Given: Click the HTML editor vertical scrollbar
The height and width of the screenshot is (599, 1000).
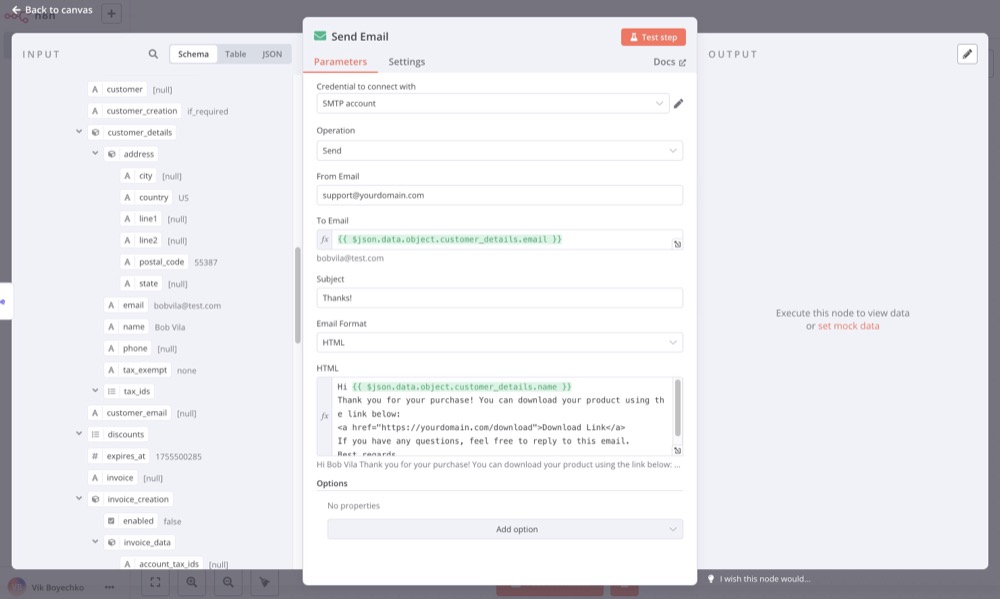Looking at the screenshot, I should pos(677,408).
